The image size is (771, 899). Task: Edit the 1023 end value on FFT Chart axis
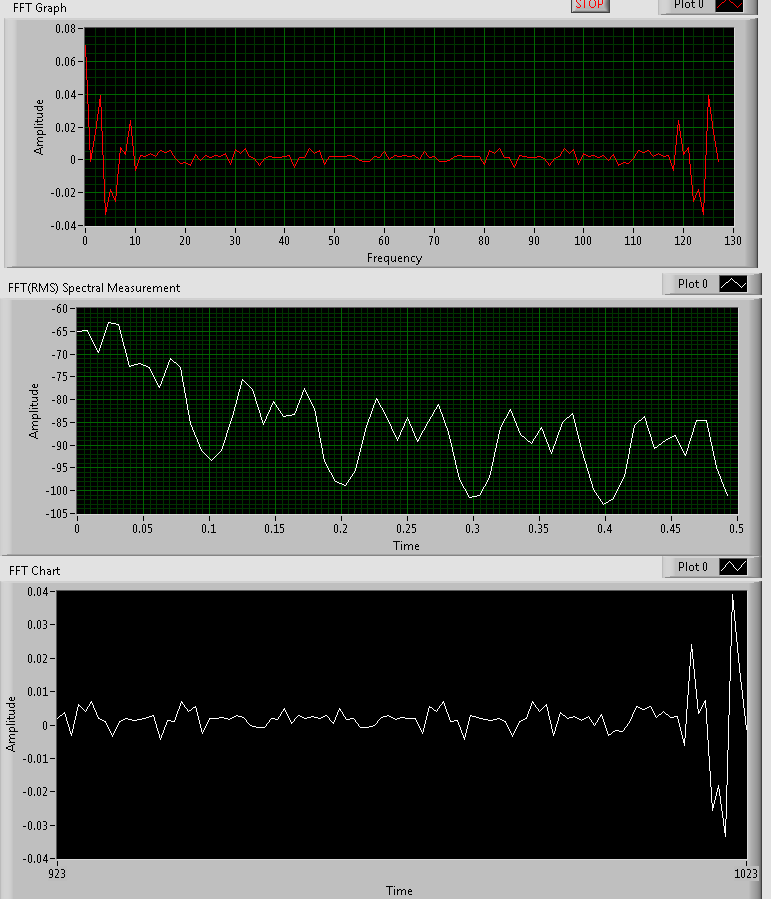coord(746,874)
